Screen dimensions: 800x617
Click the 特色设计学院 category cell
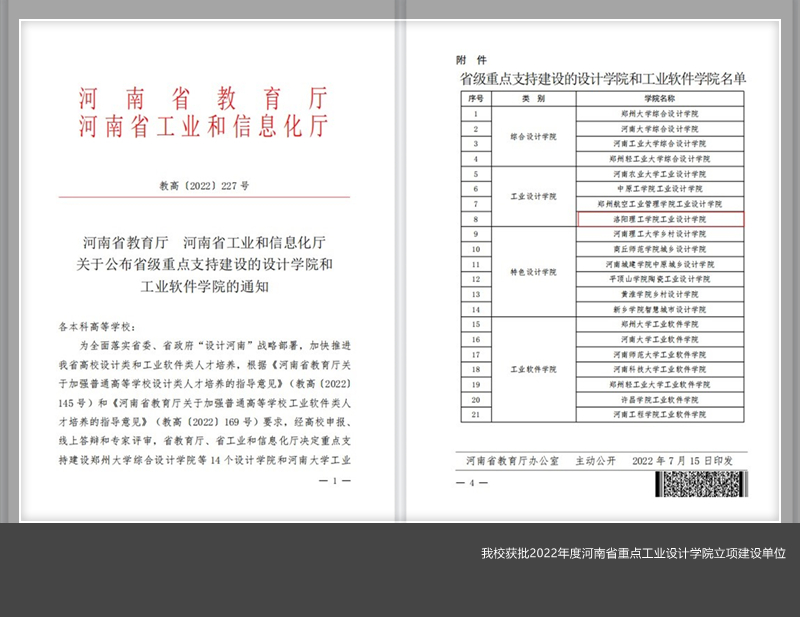point(533,271)
